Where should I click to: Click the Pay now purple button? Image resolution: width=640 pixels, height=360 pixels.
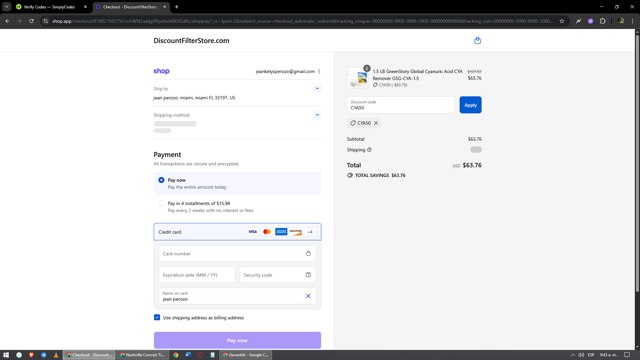237,340
